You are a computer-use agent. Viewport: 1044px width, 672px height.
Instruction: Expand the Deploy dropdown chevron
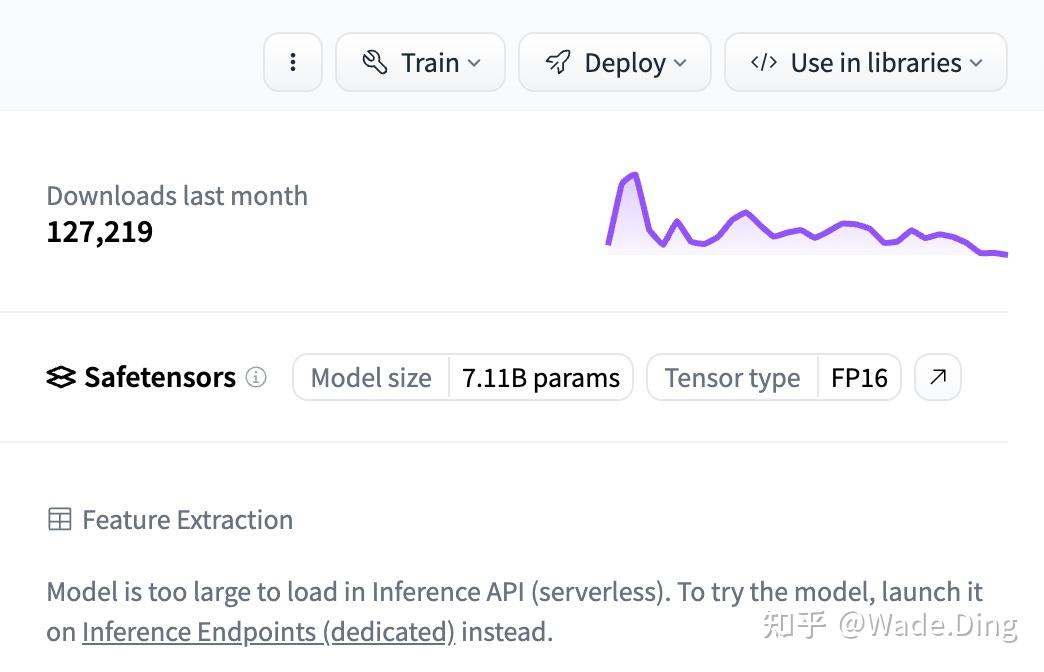(x=680, y=63)
